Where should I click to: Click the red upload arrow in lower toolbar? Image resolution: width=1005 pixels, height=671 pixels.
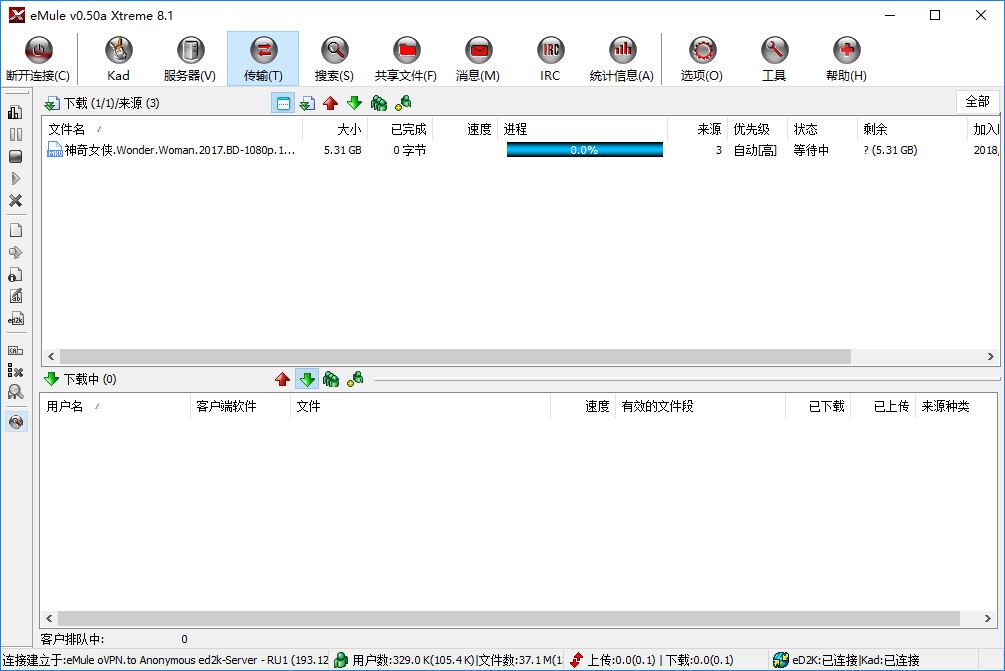[x=282, y=379]
